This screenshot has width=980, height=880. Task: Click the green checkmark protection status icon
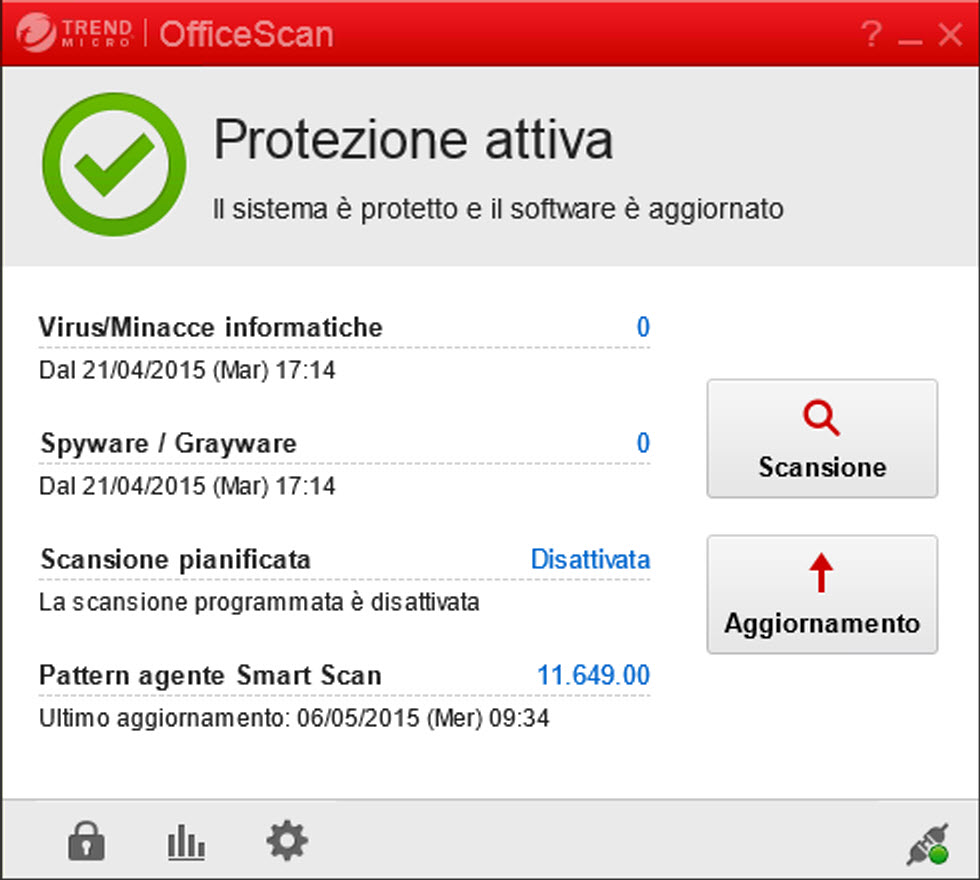(x=114, y=165)
